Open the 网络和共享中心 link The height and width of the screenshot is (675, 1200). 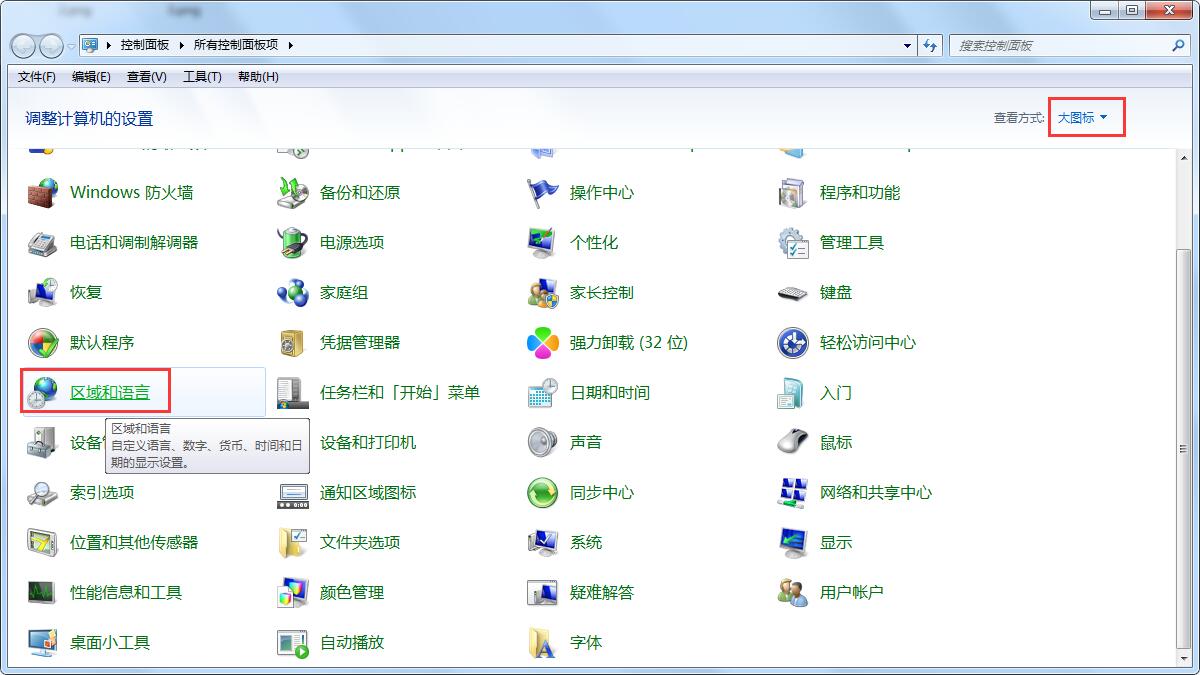(x=875, y=493)
